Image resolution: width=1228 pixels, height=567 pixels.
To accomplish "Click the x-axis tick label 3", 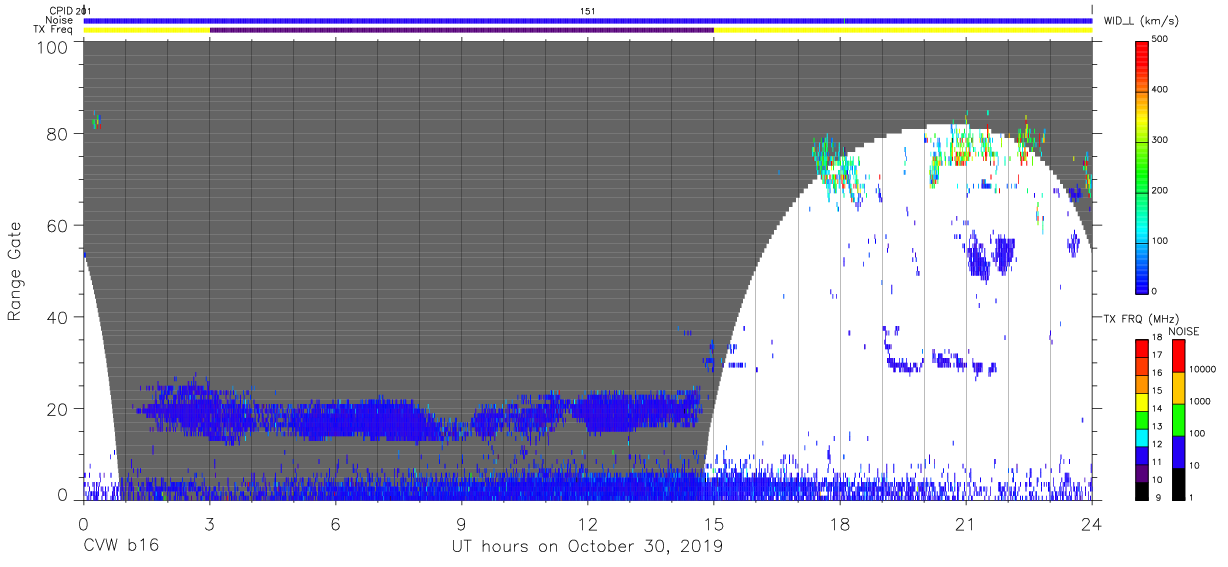I will click(x=209, y=524).
